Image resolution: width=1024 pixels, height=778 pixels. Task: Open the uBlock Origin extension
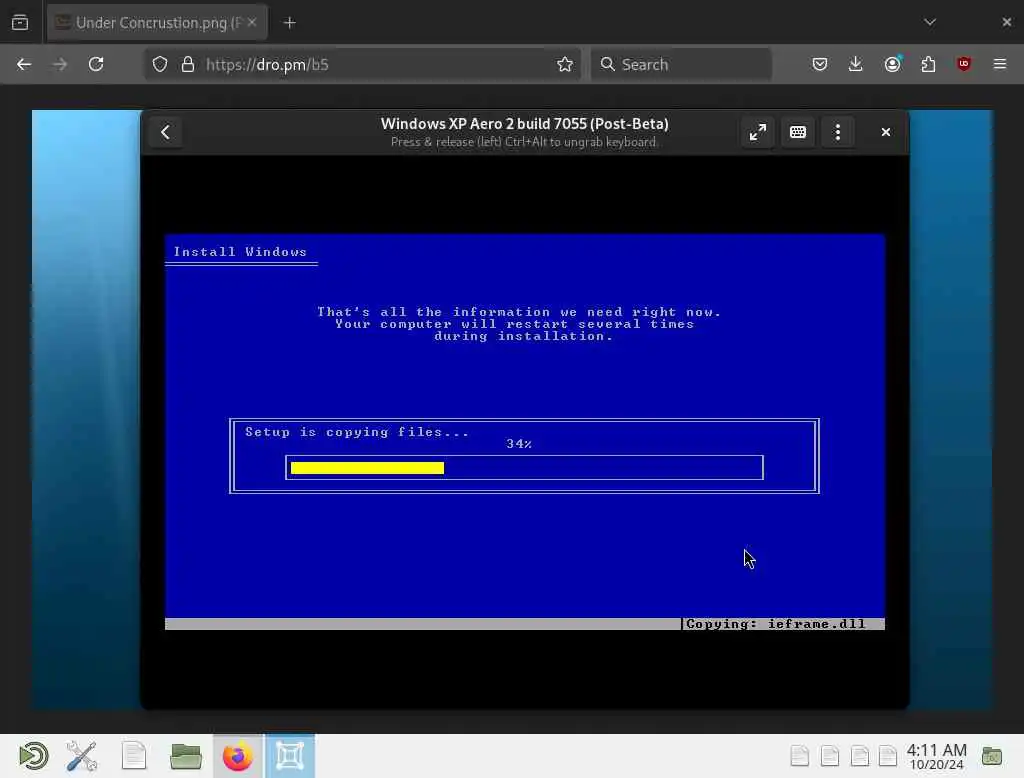coord(963,64)
